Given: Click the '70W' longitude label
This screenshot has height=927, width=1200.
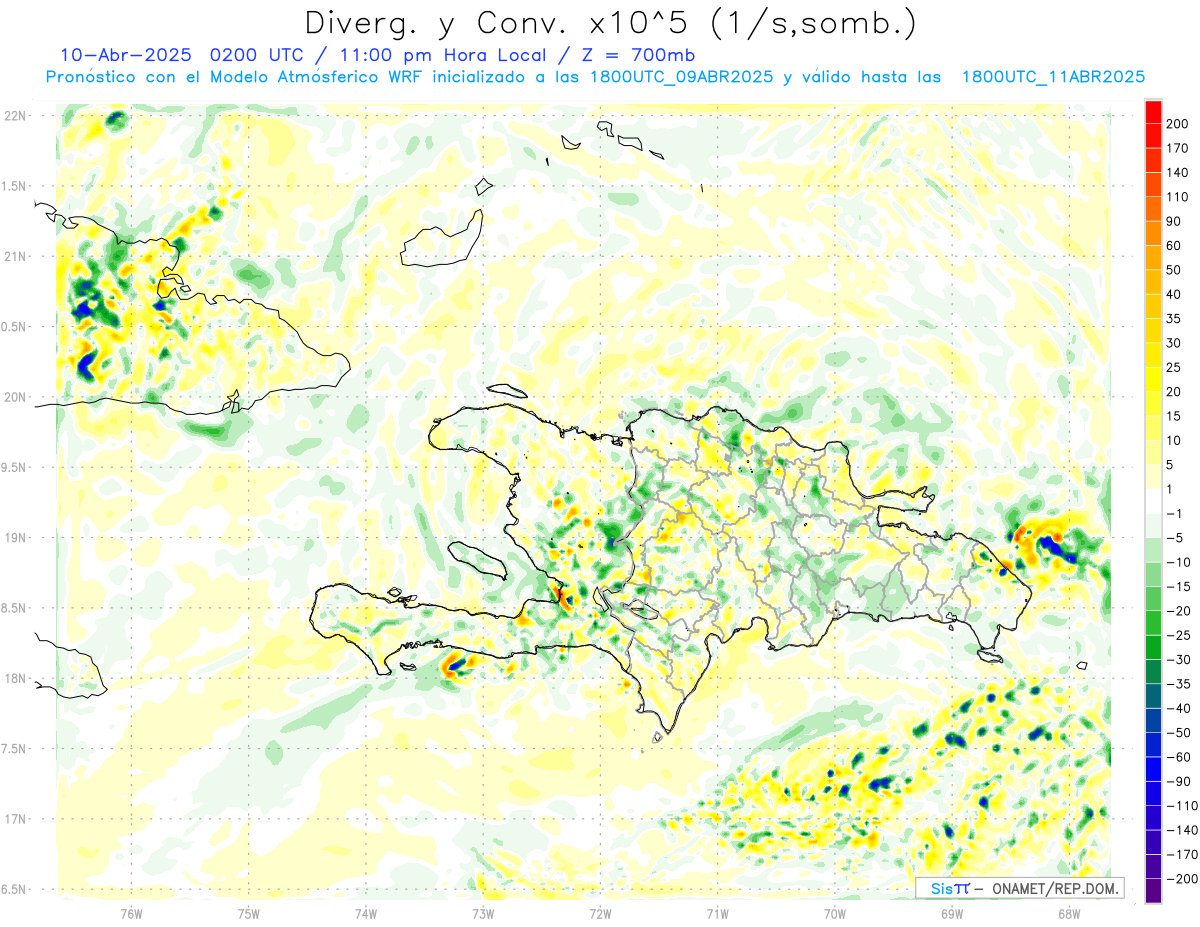Looking at the screenshot, I should [x=835, y=912].
